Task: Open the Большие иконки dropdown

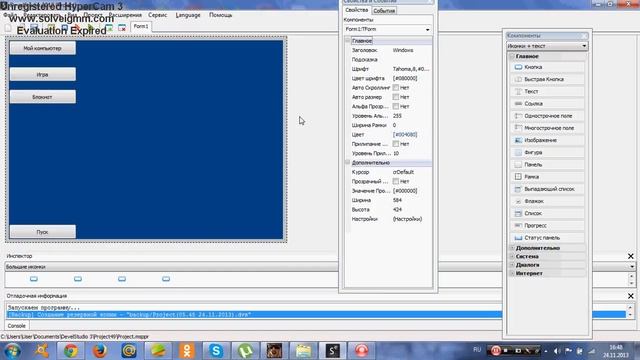Action: tap(632, 267)
